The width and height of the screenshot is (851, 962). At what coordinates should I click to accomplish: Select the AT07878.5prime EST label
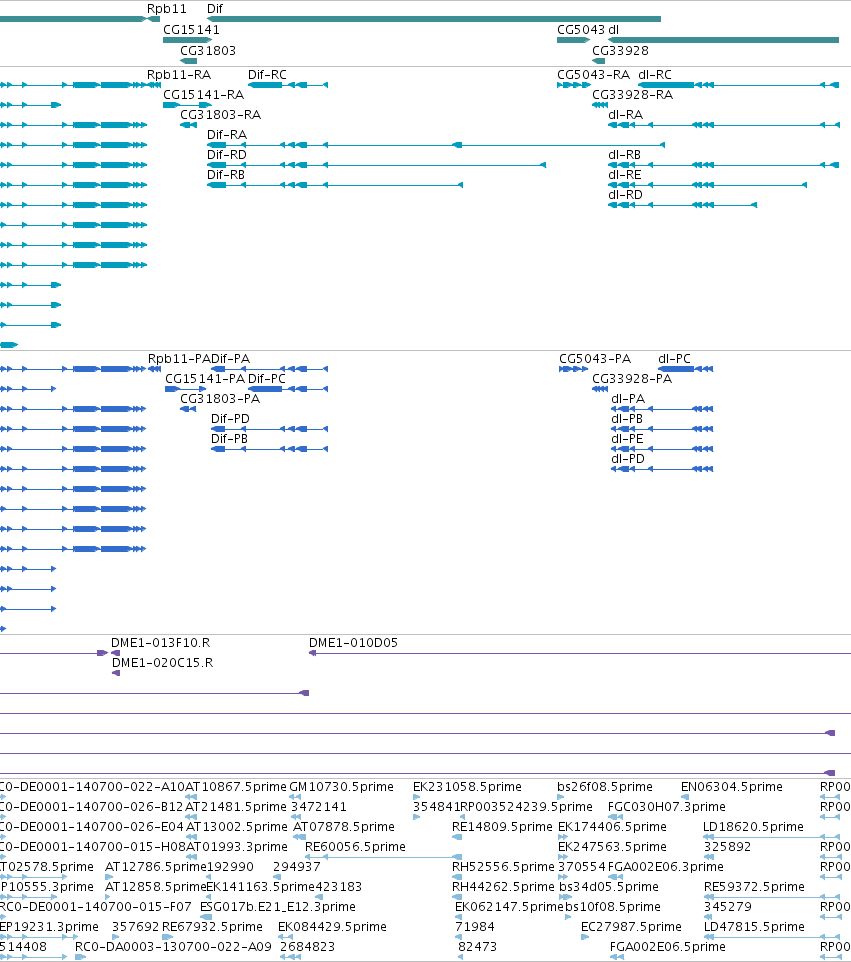click(344, 827)
